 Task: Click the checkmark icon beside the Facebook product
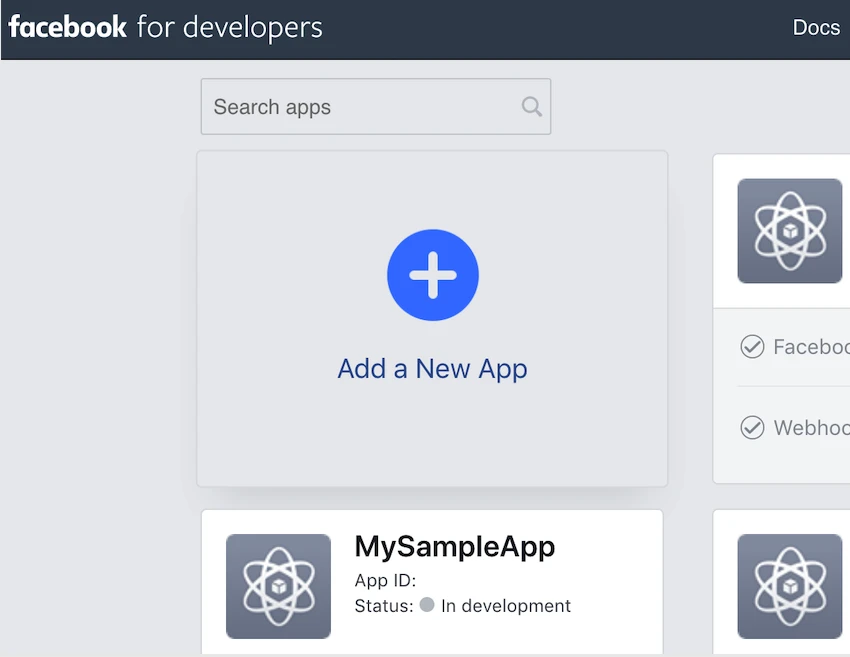coord(752,346)
